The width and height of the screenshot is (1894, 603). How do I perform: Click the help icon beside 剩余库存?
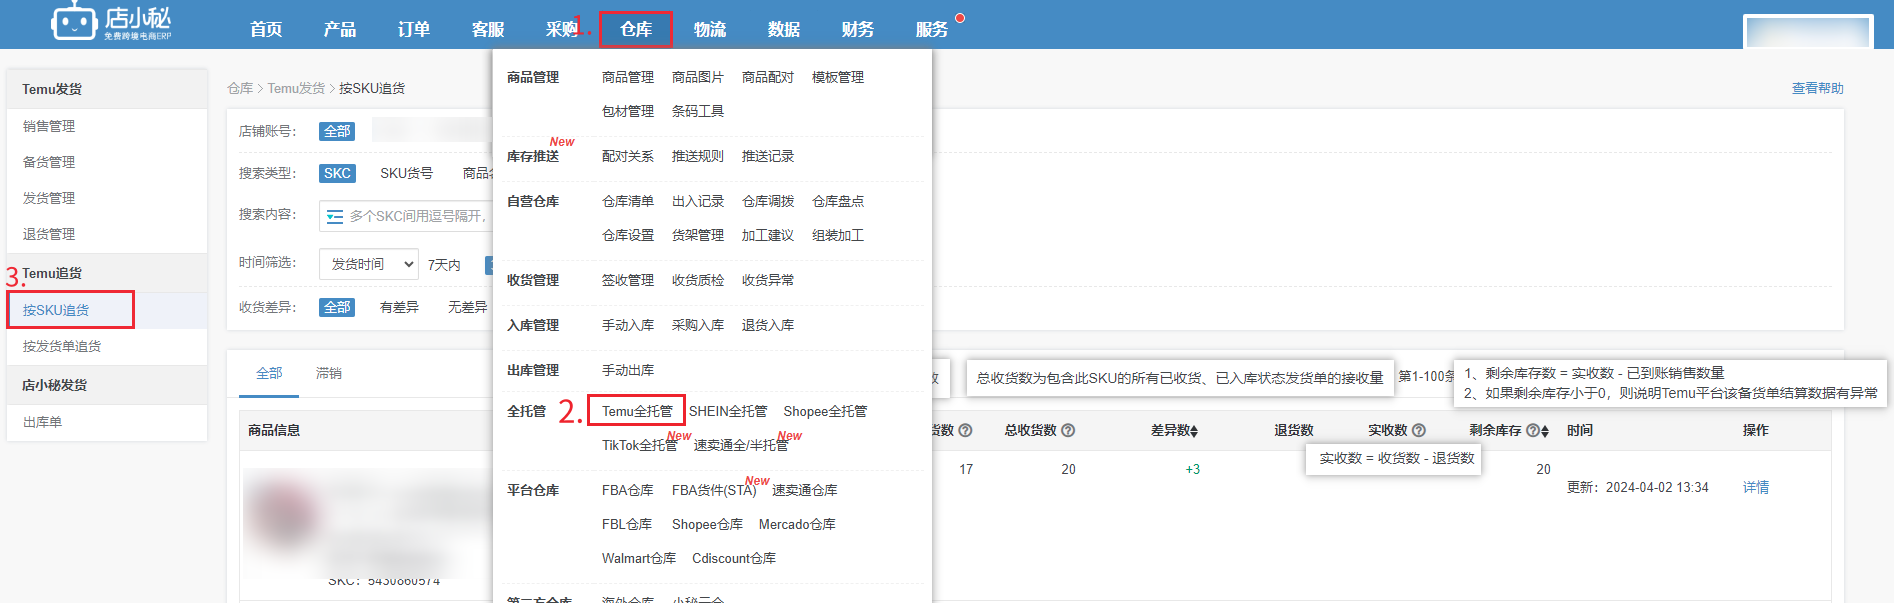1532,431
